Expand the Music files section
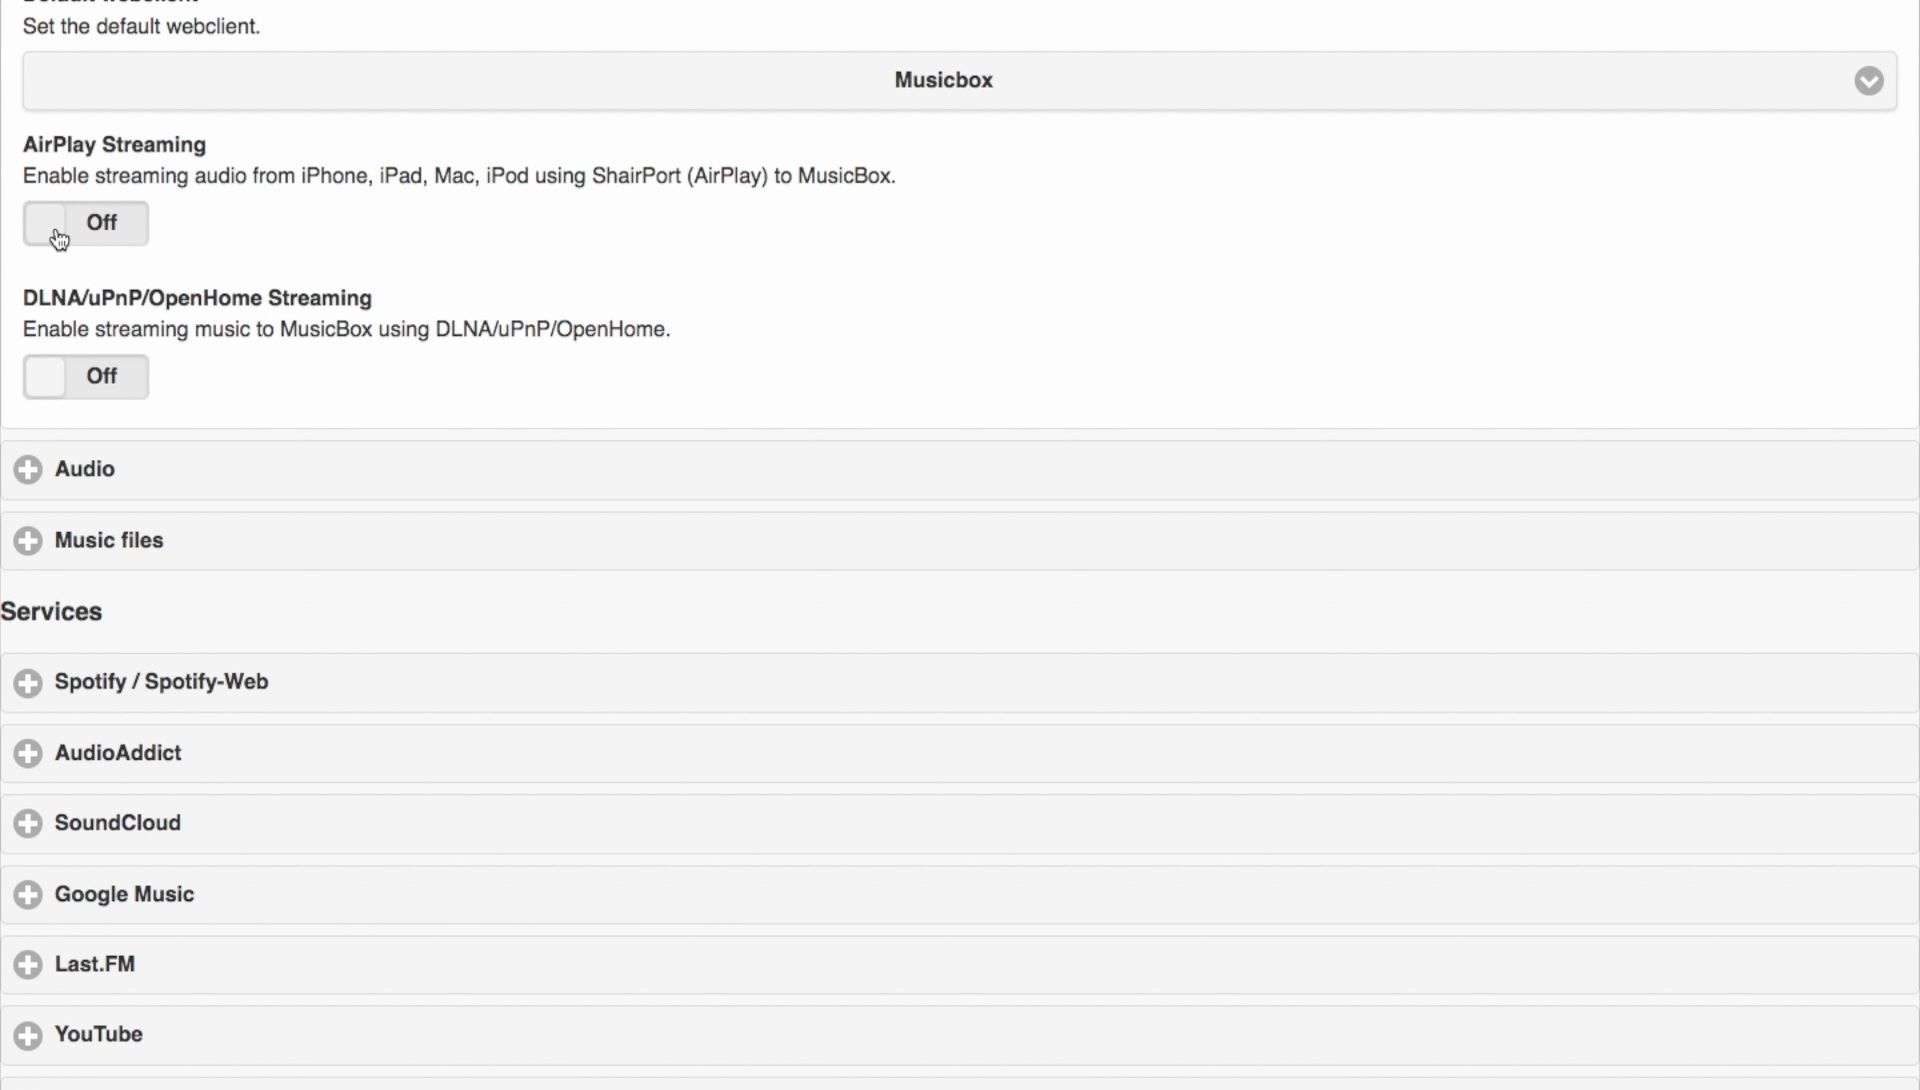The image size is (1920, 1090). (x=109, y=541)
